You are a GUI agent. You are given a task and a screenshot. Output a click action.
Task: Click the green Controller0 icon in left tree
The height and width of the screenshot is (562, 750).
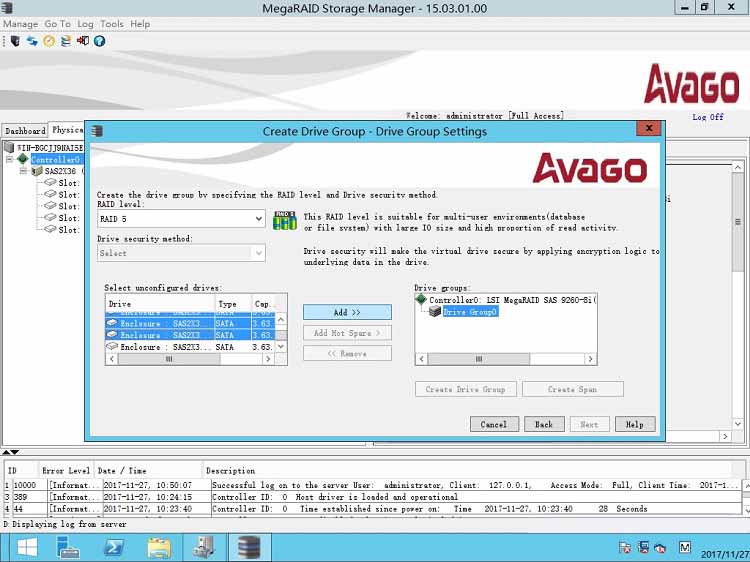[x=23, y=159]
